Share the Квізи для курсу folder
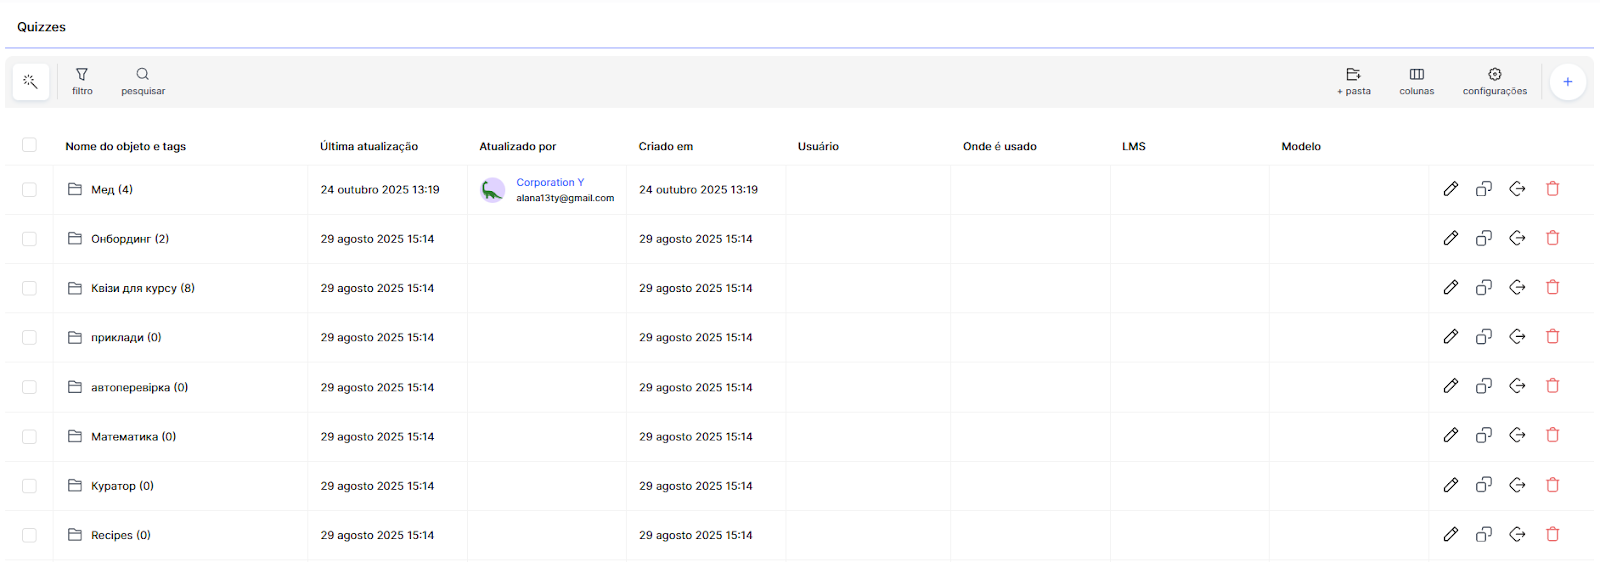This screenshot has width=1600, height=562. click(x=1517, y=288)
